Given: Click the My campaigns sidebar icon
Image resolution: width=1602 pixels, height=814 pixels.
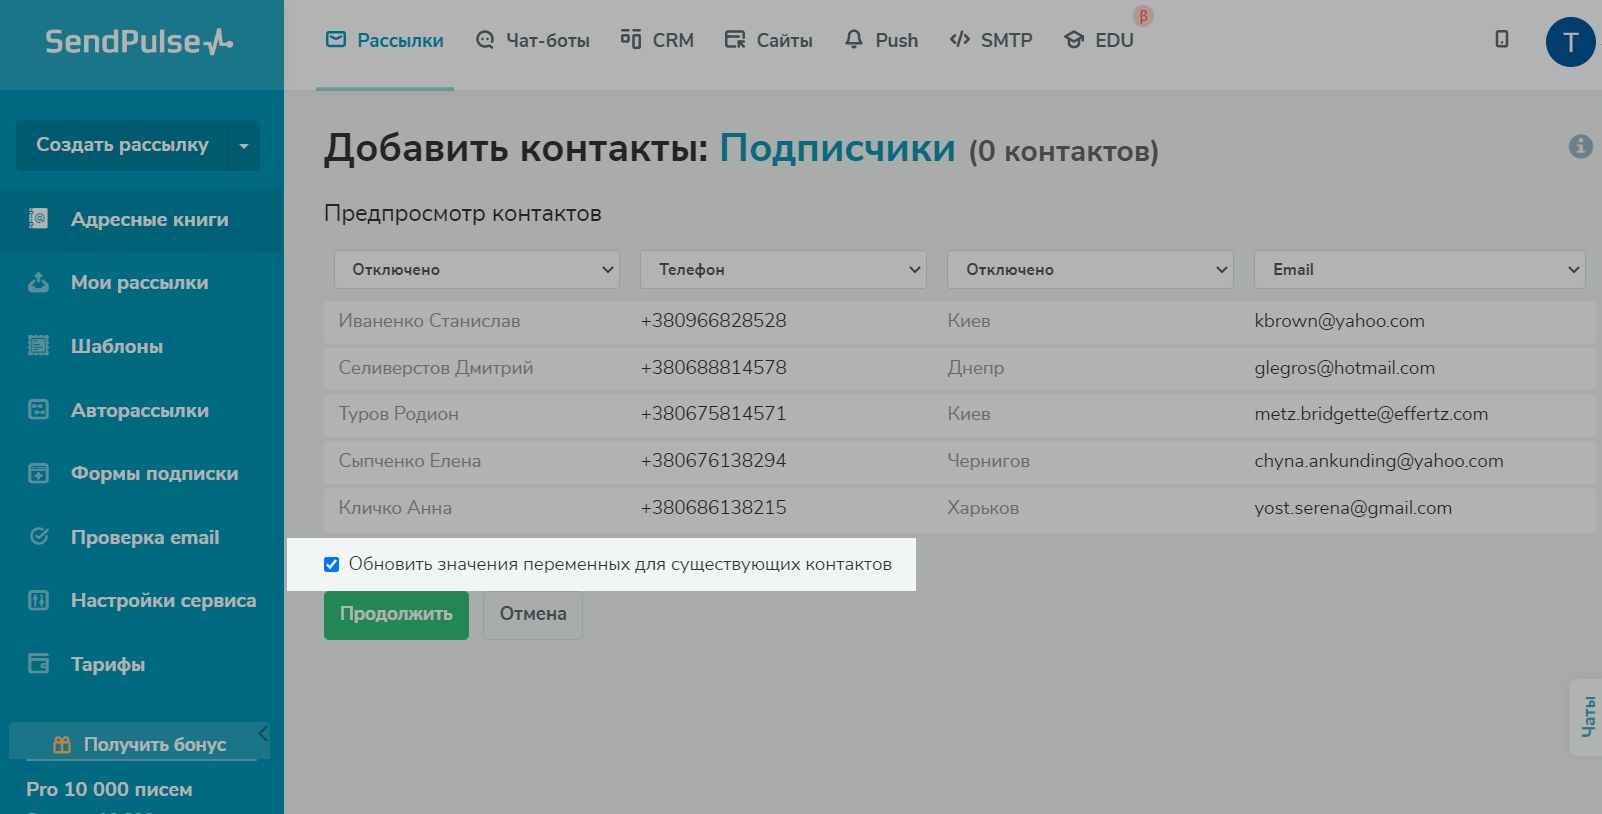Looking at the screenshot, I should 38,283.
